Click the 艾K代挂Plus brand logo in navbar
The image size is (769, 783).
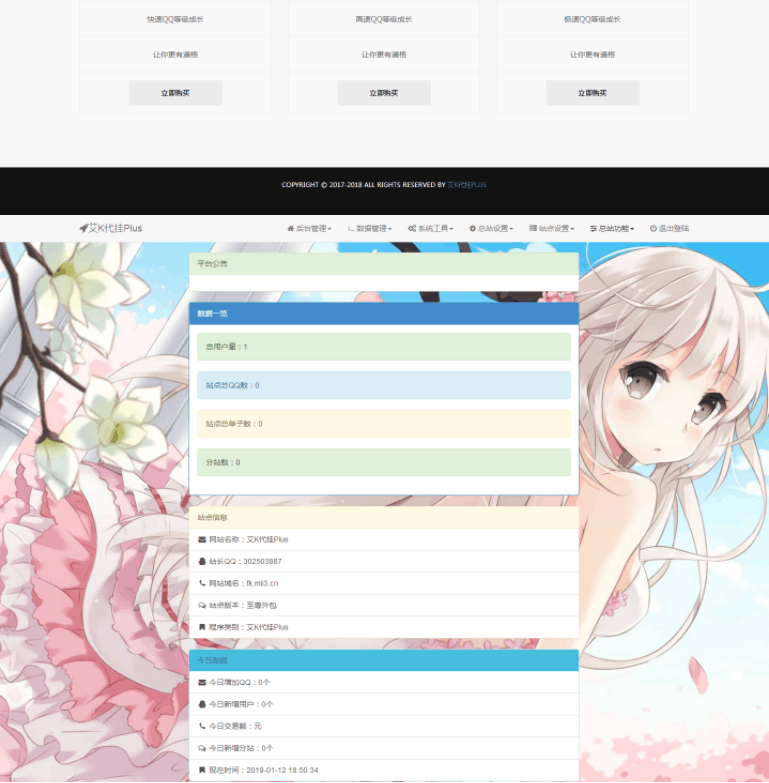click(111, 228)
